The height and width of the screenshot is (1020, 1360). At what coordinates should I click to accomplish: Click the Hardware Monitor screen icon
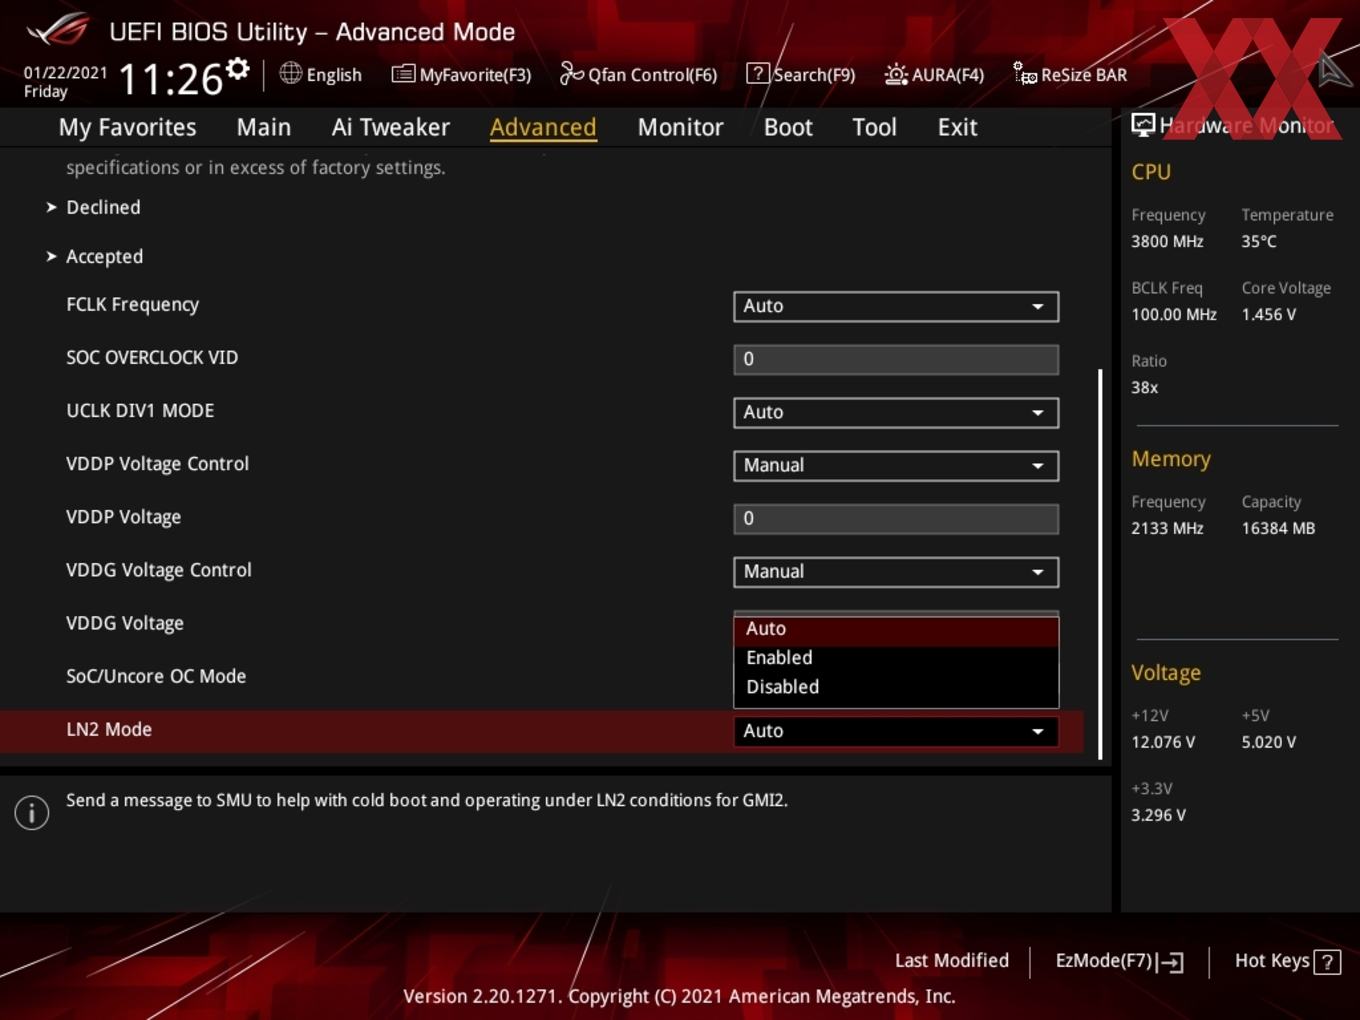pos(1143,124)
